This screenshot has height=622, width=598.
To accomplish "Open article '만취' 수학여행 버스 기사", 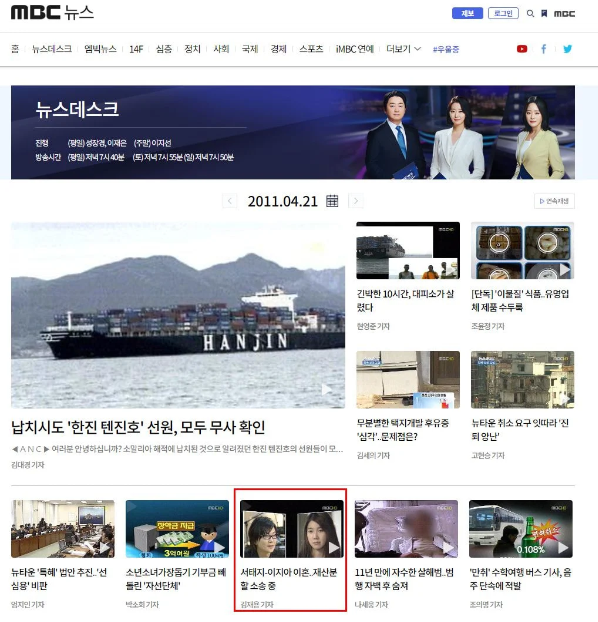I will pyautogui.click(x=521, y=579).
